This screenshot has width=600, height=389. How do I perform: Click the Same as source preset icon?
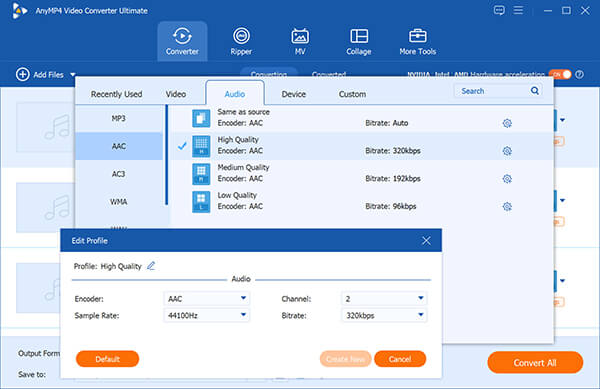click(x=201, y=118)
